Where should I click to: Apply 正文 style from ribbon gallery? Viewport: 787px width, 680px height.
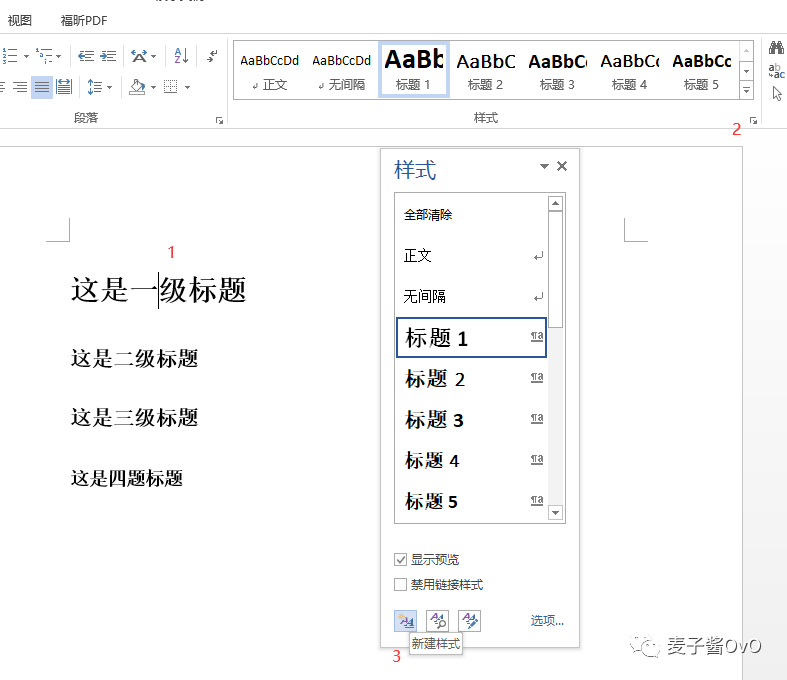coord(270,70)
